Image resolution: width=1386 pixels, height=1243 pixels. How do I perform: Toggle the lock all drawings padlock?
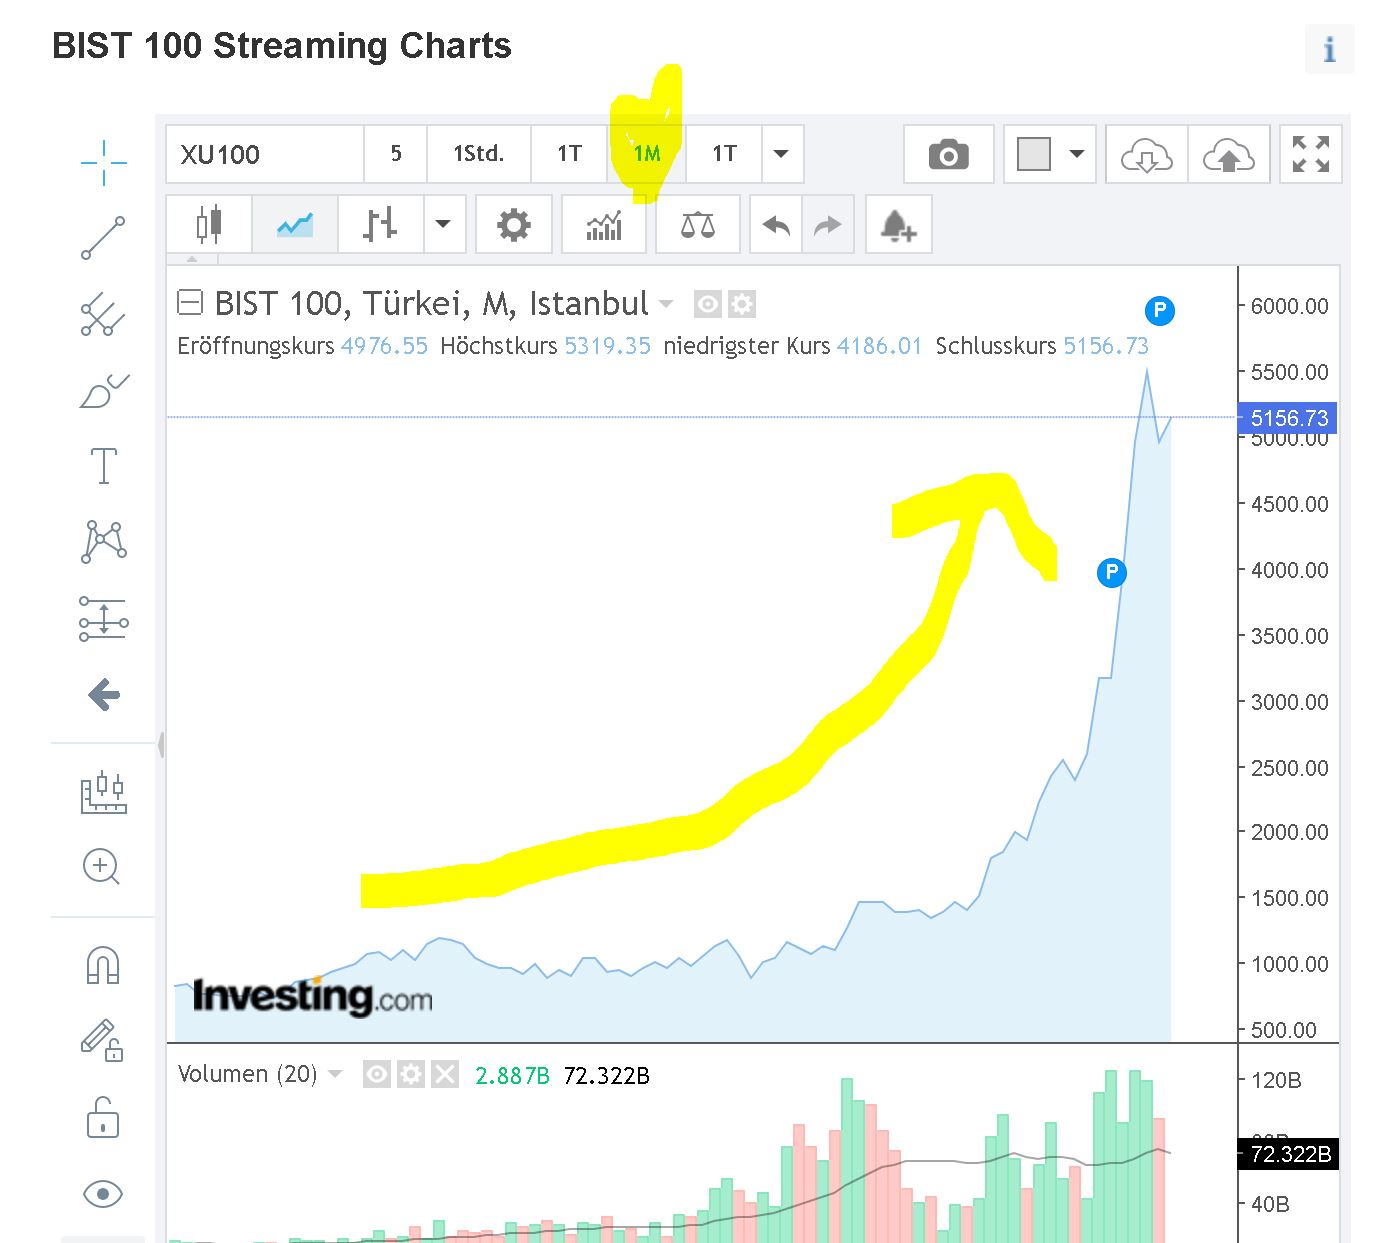click(x=103, y=1118)
